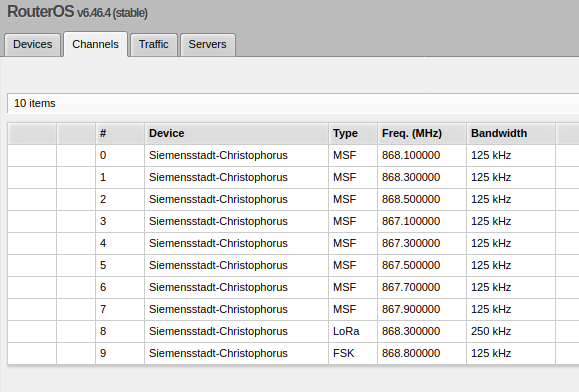
Task: Select channel row number 3
Action: click(x=293, y=221)
